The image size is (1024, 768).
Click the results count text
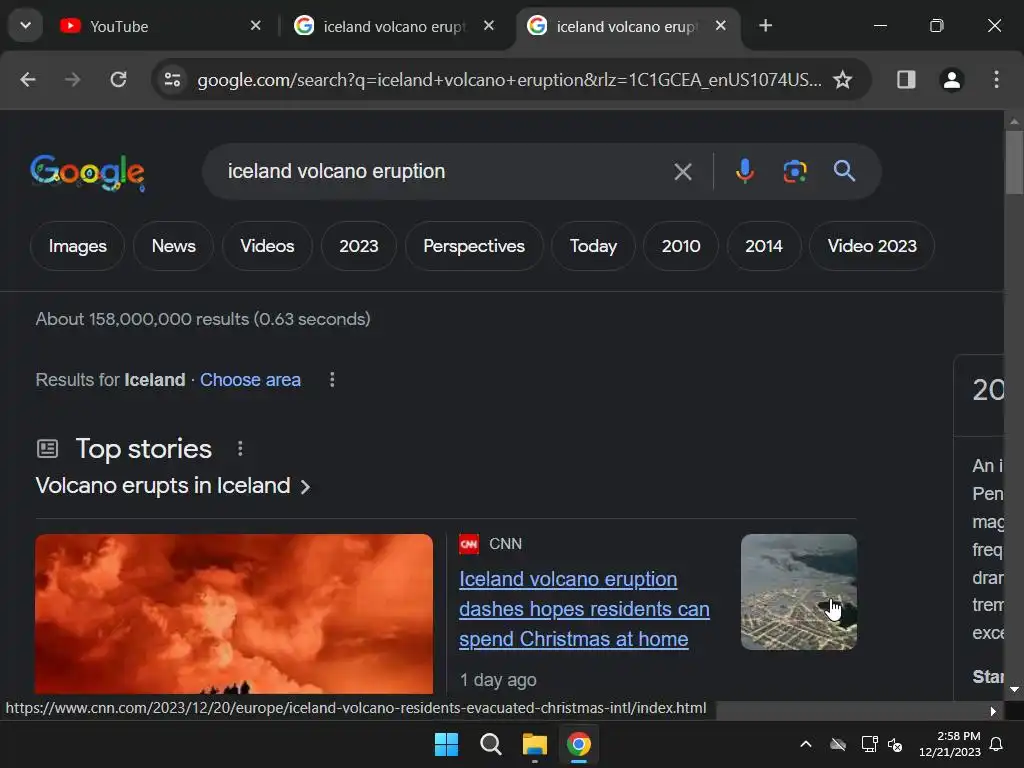[x=202, y=319]
